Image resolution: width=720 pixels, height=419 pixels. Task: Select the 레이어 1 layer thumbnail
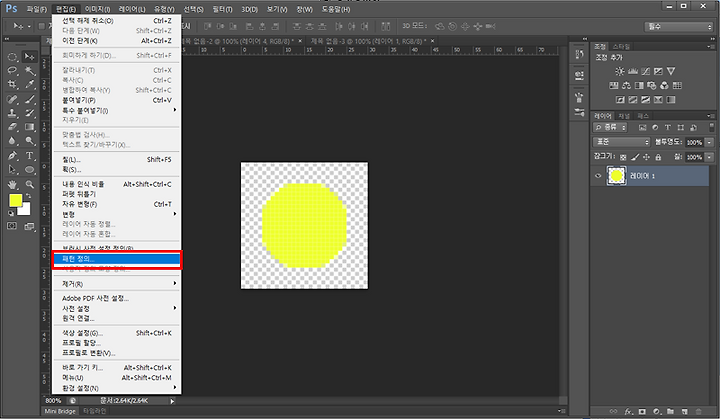tap(616, 176)
